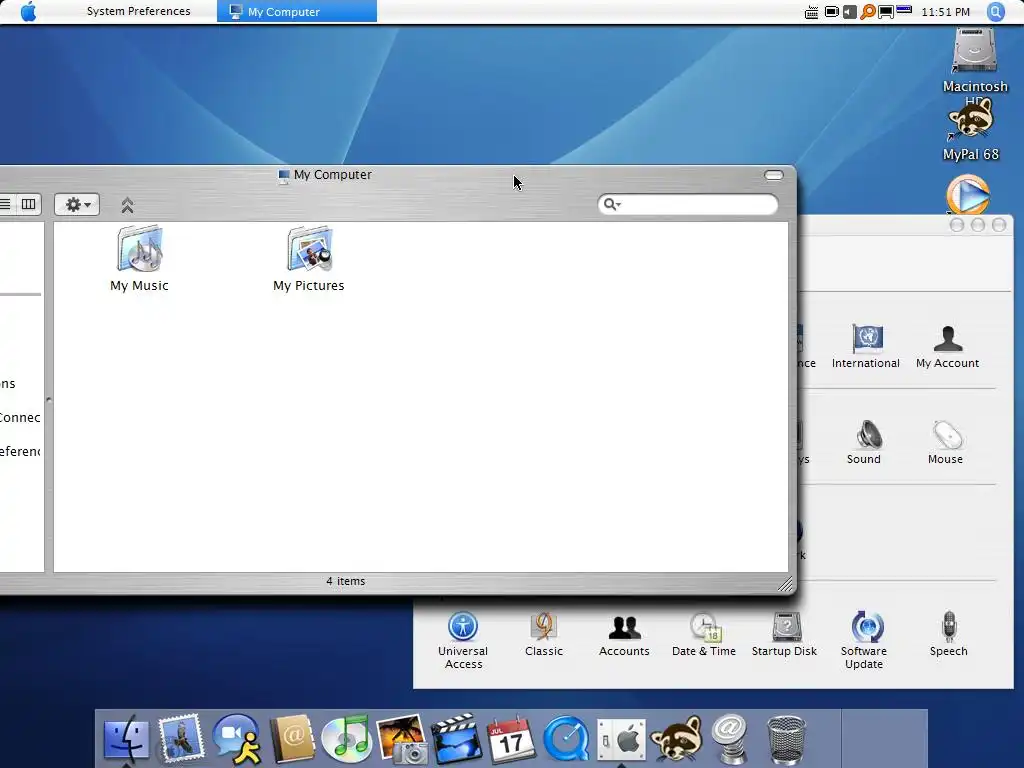Click the battery status menu bar icon
The height and width of the screenshot is (768, 1024).
[x=831, y=12]
